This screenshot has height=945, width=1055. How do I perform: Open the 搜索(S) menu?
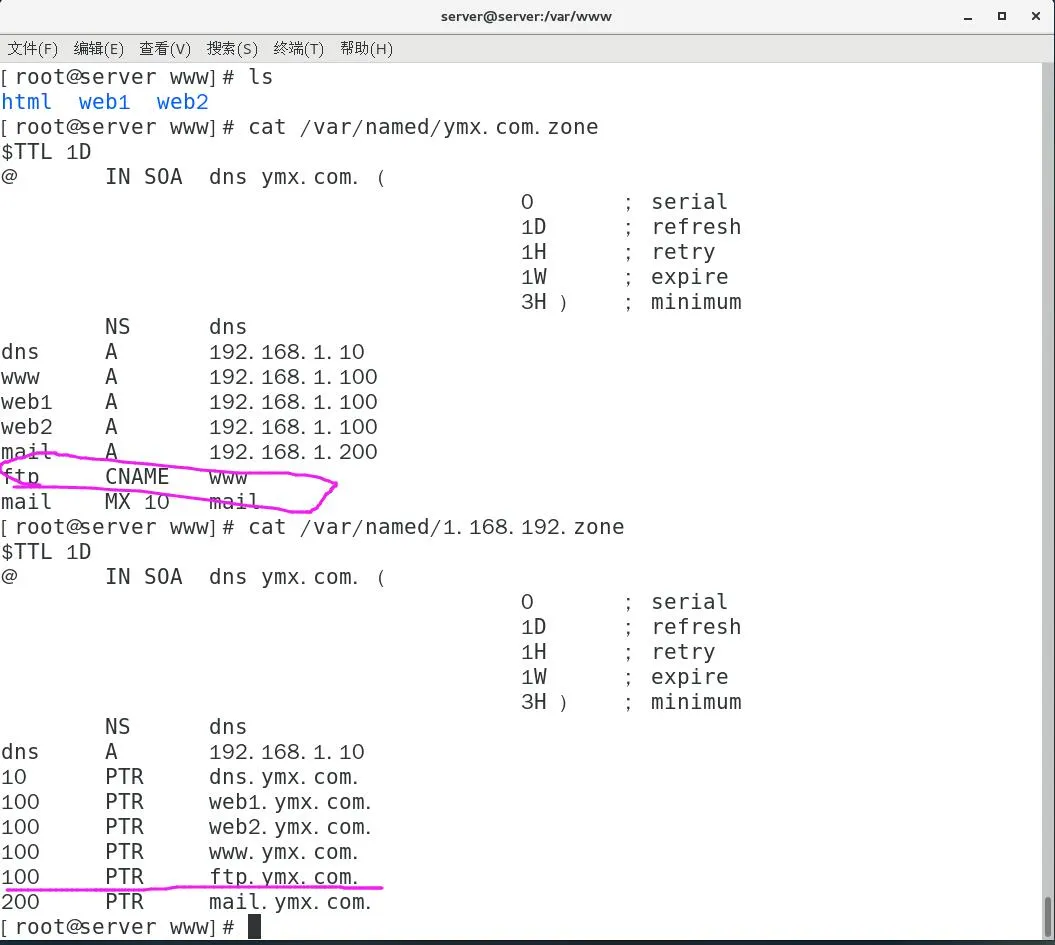[232, 49]
